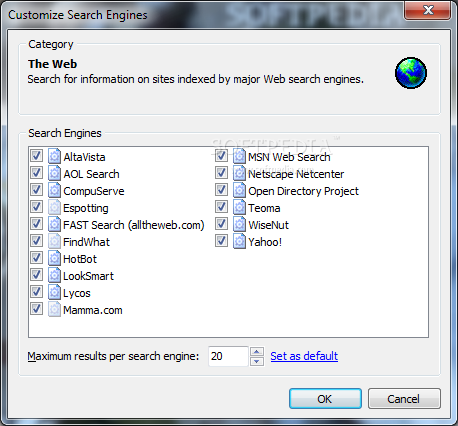
Task: Uncheck the Yahoo! checkbox
Action: [x=221, y=241]
